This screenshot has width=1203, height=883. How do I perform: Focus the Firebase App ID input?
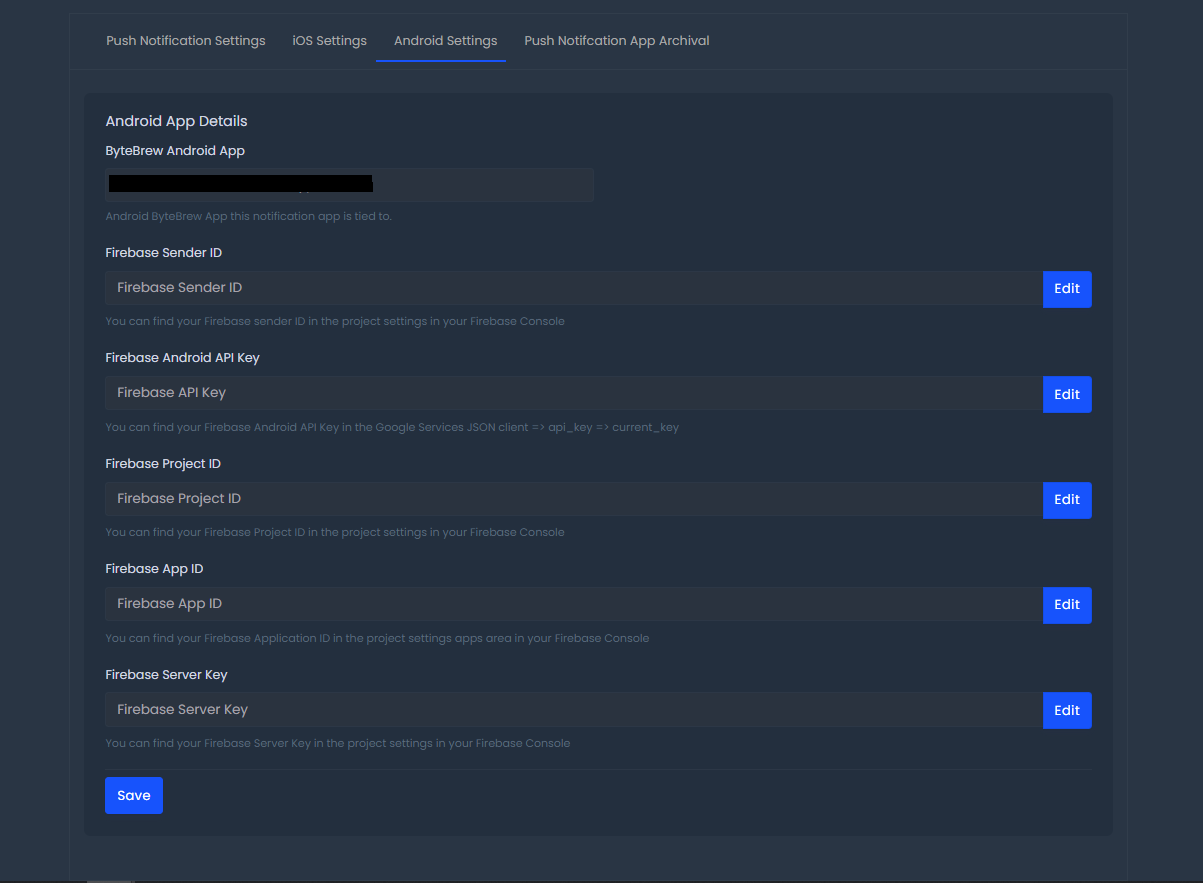point(574,604)
